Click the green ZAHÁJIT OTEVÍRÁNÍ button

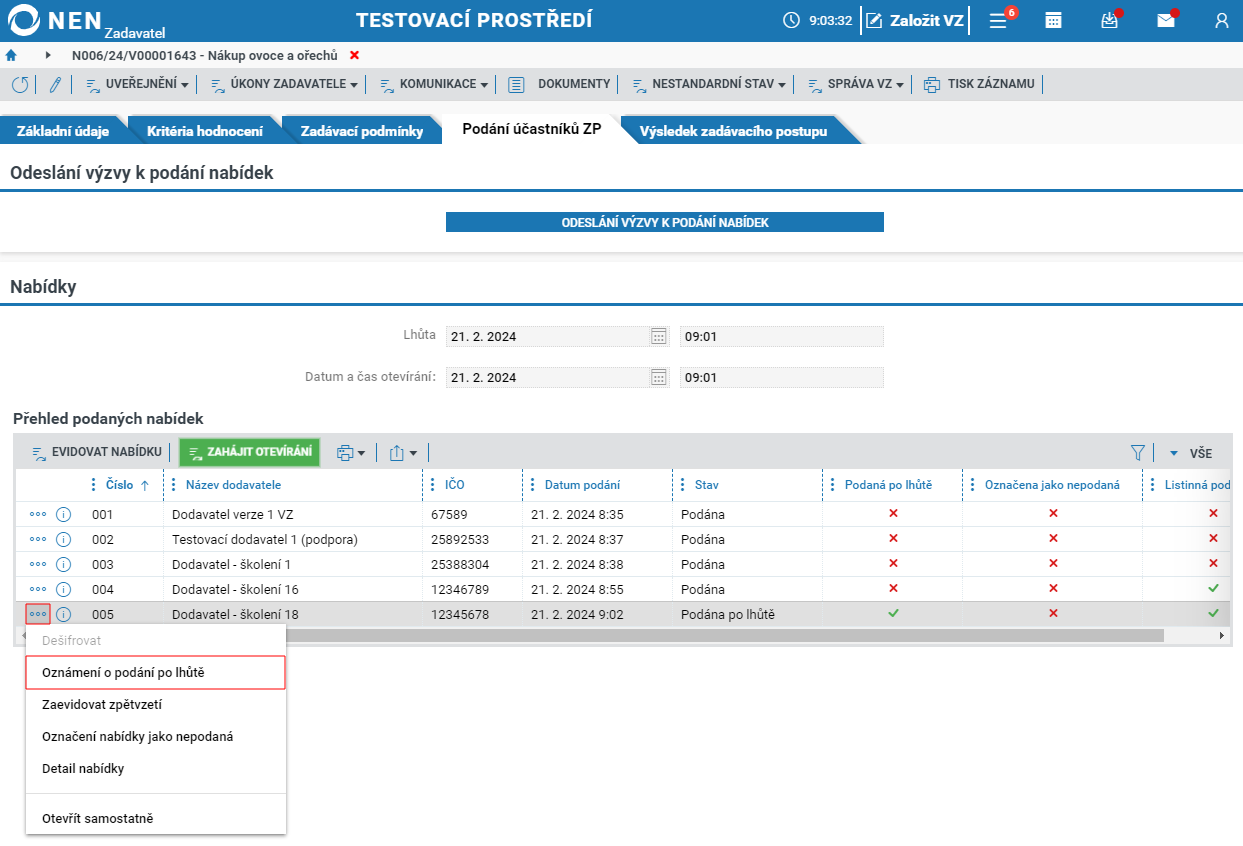tap(249, 453)
